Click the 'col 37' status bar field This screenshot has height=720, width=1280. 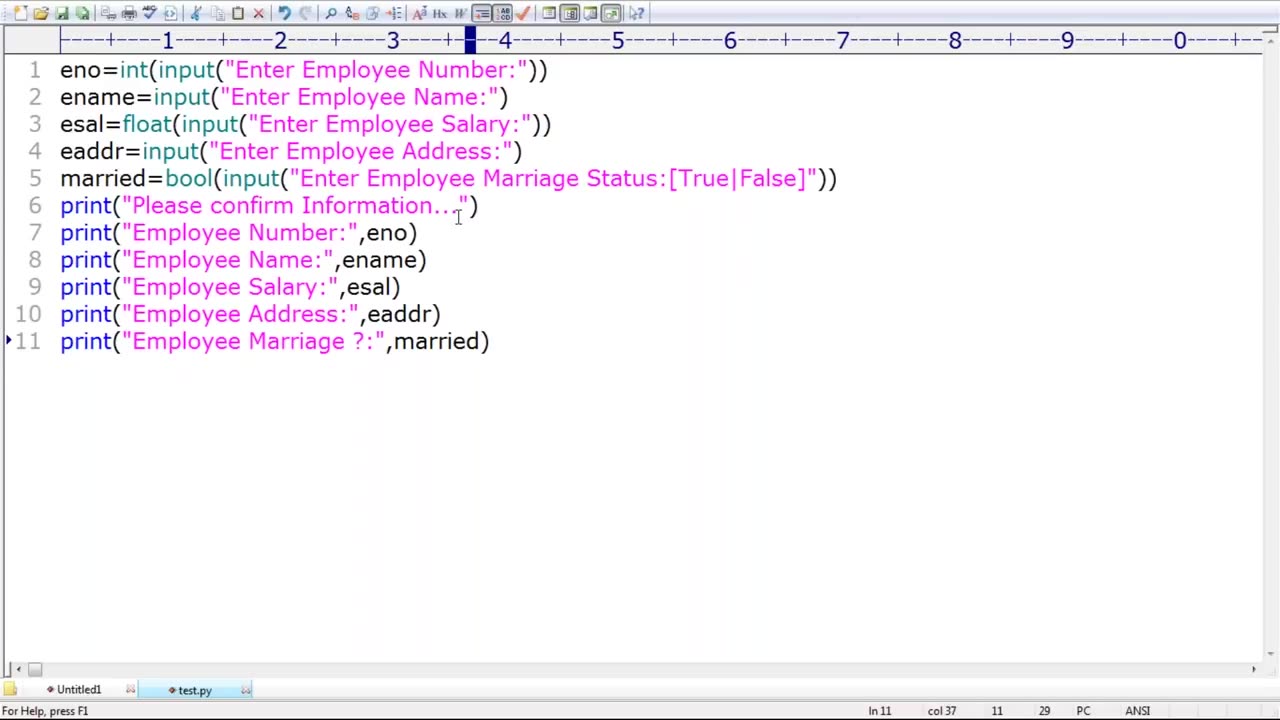942,711
